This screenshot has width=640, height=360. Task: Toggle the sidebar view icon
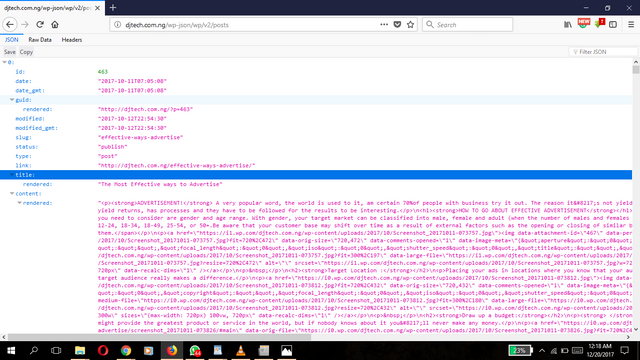pos(613,24)
